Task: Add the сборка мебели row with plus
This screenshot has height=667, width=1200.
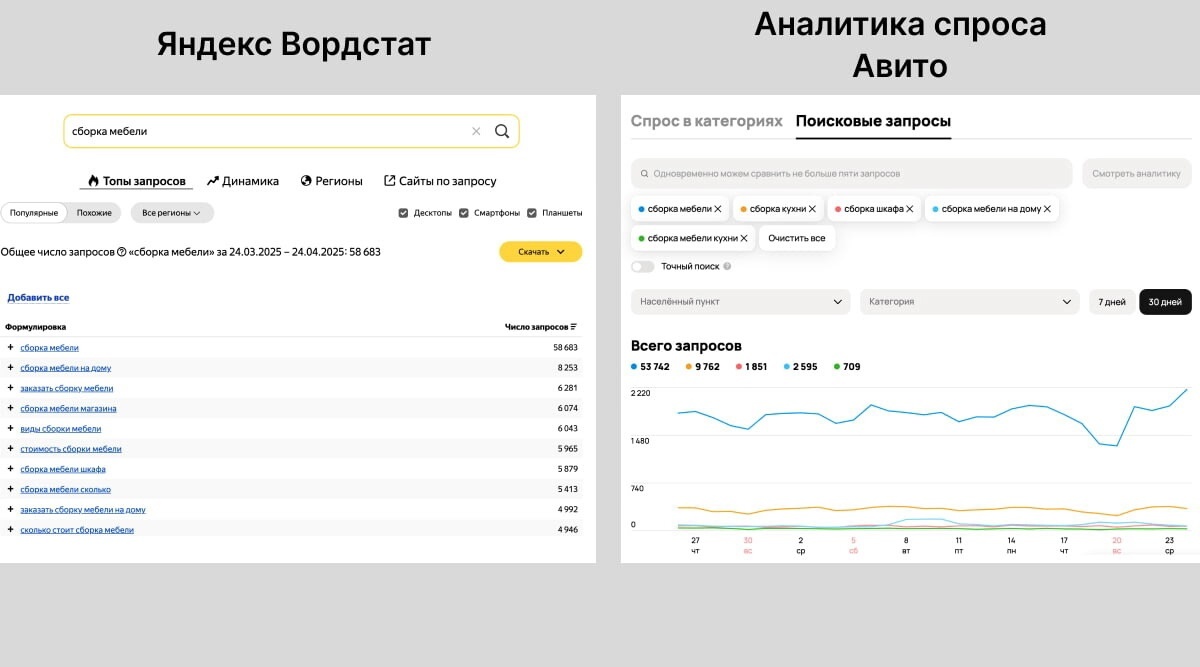Action: pyautogui.click(x=10, y=347)
